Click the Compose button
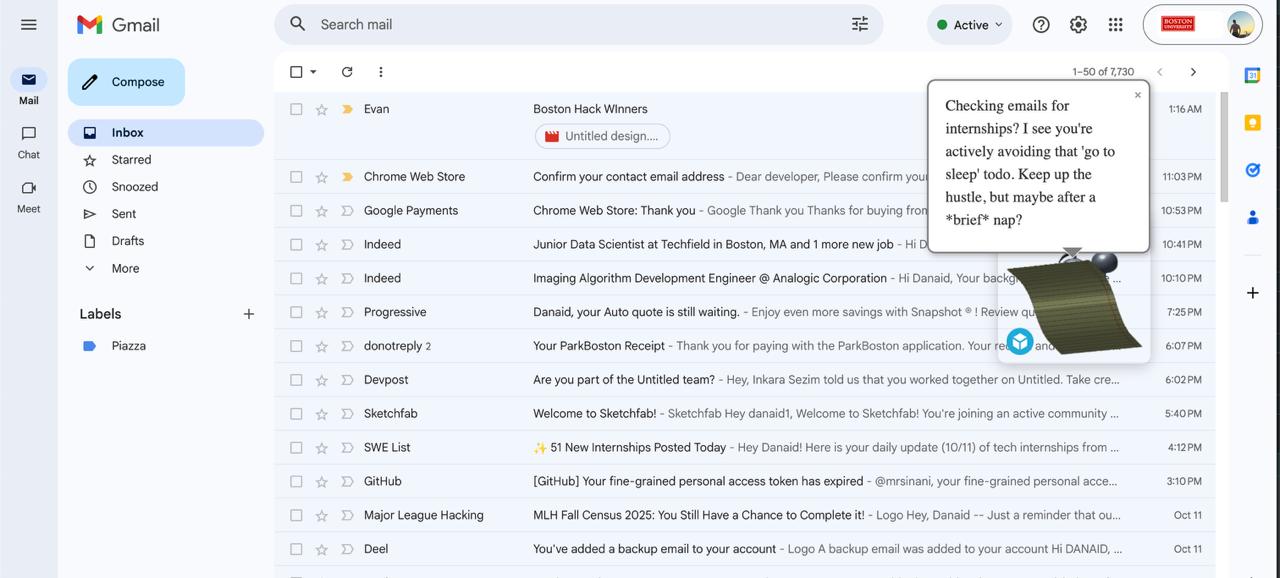The image size is (1280, 578). 126,82
